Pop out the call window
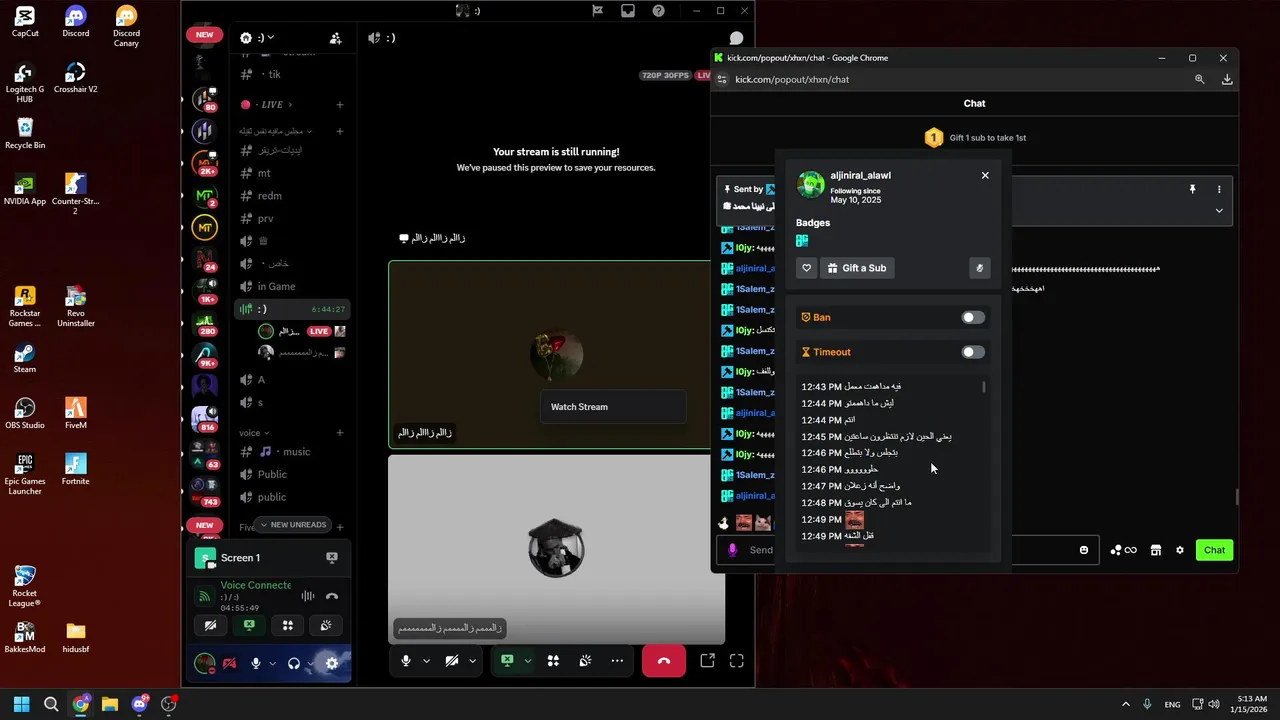Screen dimensions: 1280x720 707,661
